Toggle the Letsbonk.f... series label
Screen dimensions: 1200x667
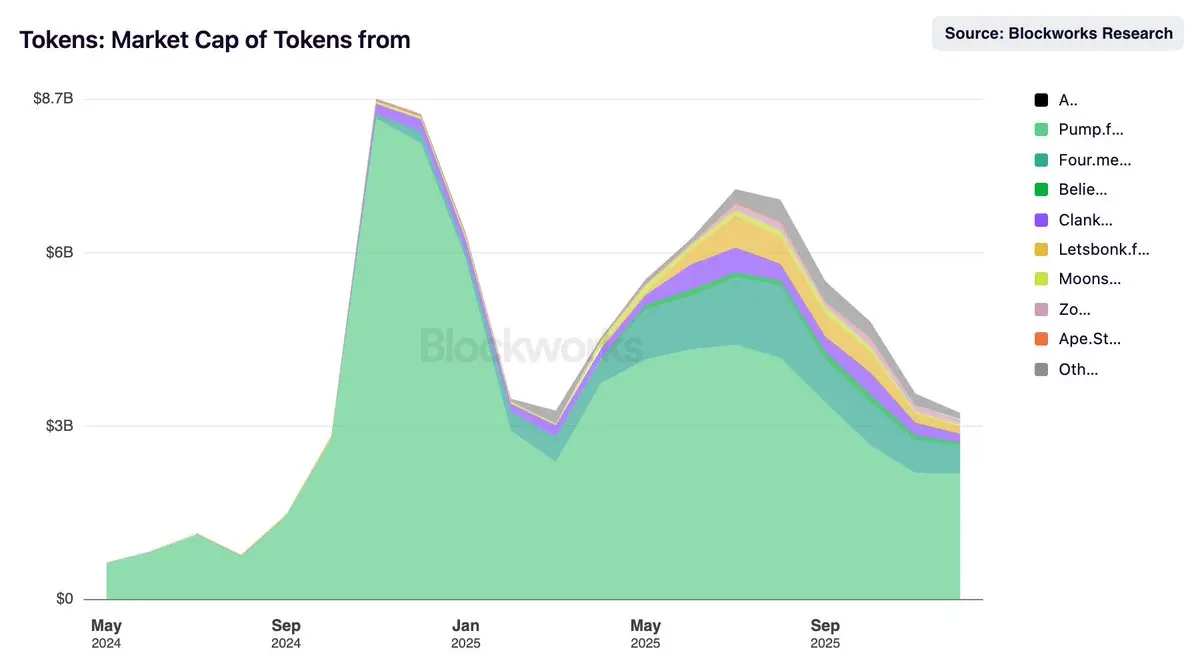point(1104,250)
